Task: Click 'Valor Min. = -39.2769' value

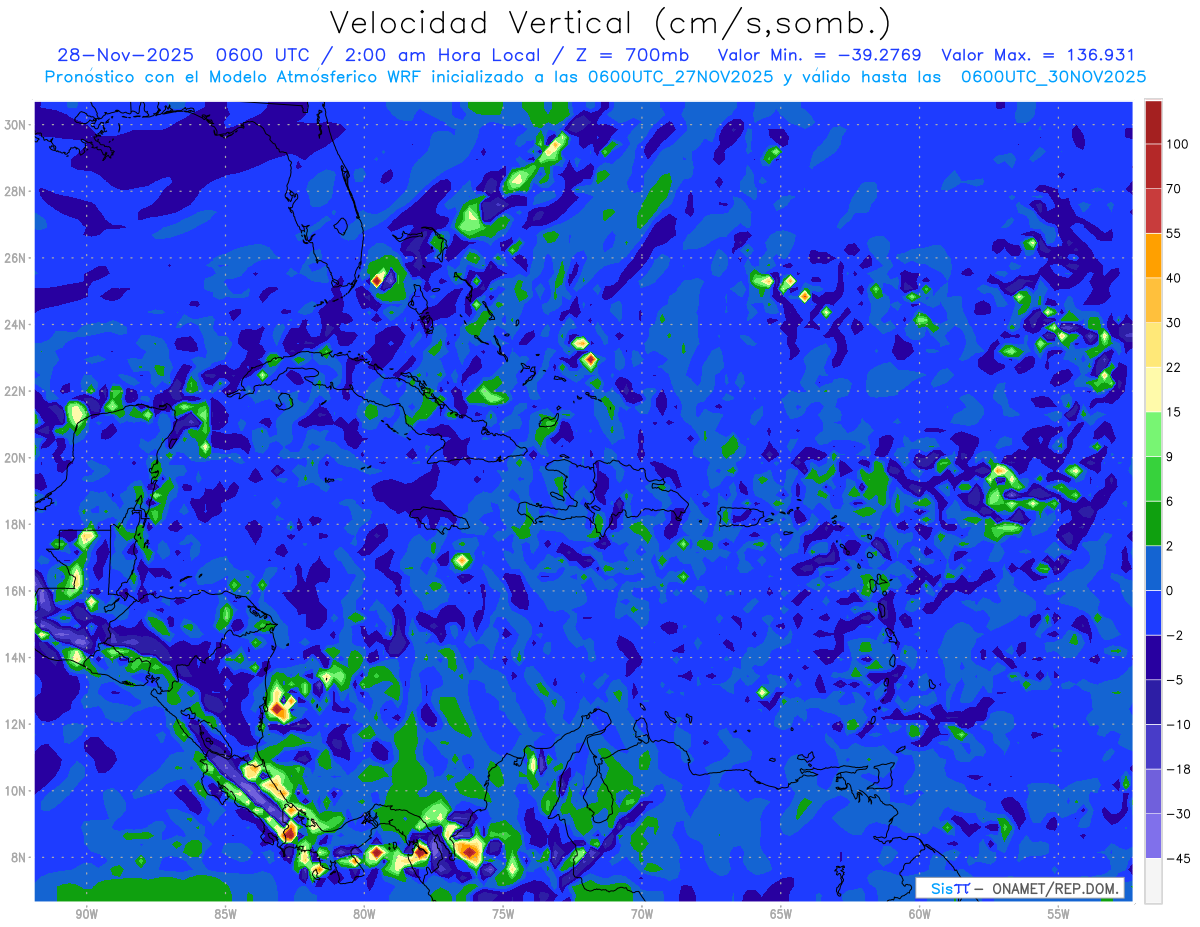Action: pos(820,55)
